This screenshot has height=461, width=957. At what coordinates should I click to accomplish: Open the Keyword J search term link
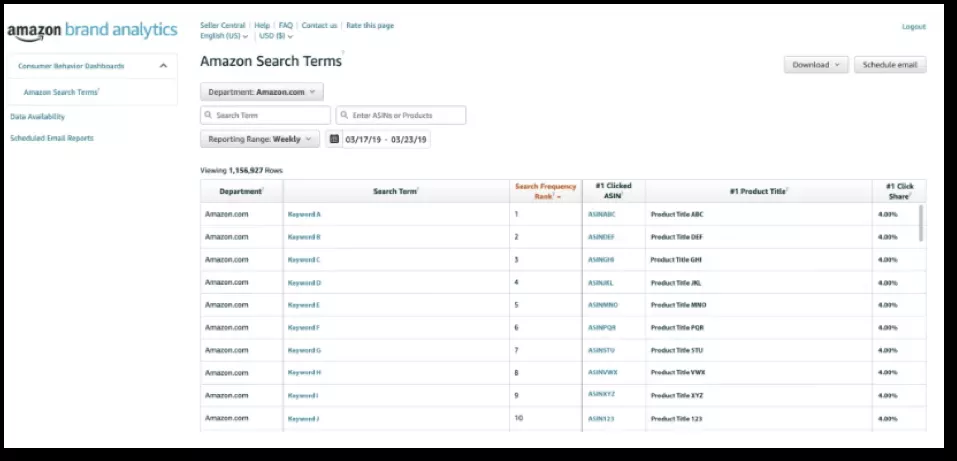coord(303,419)
